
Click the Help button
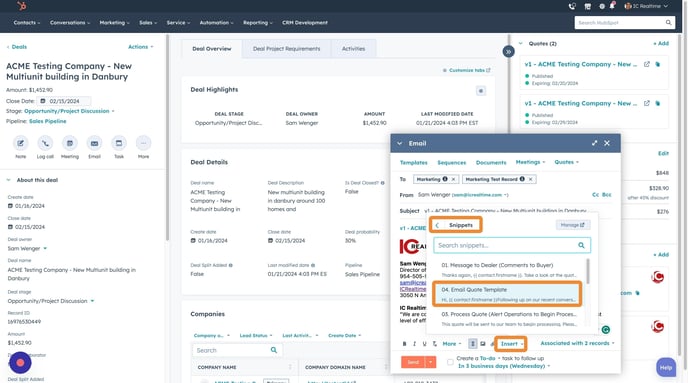(666, 368)
